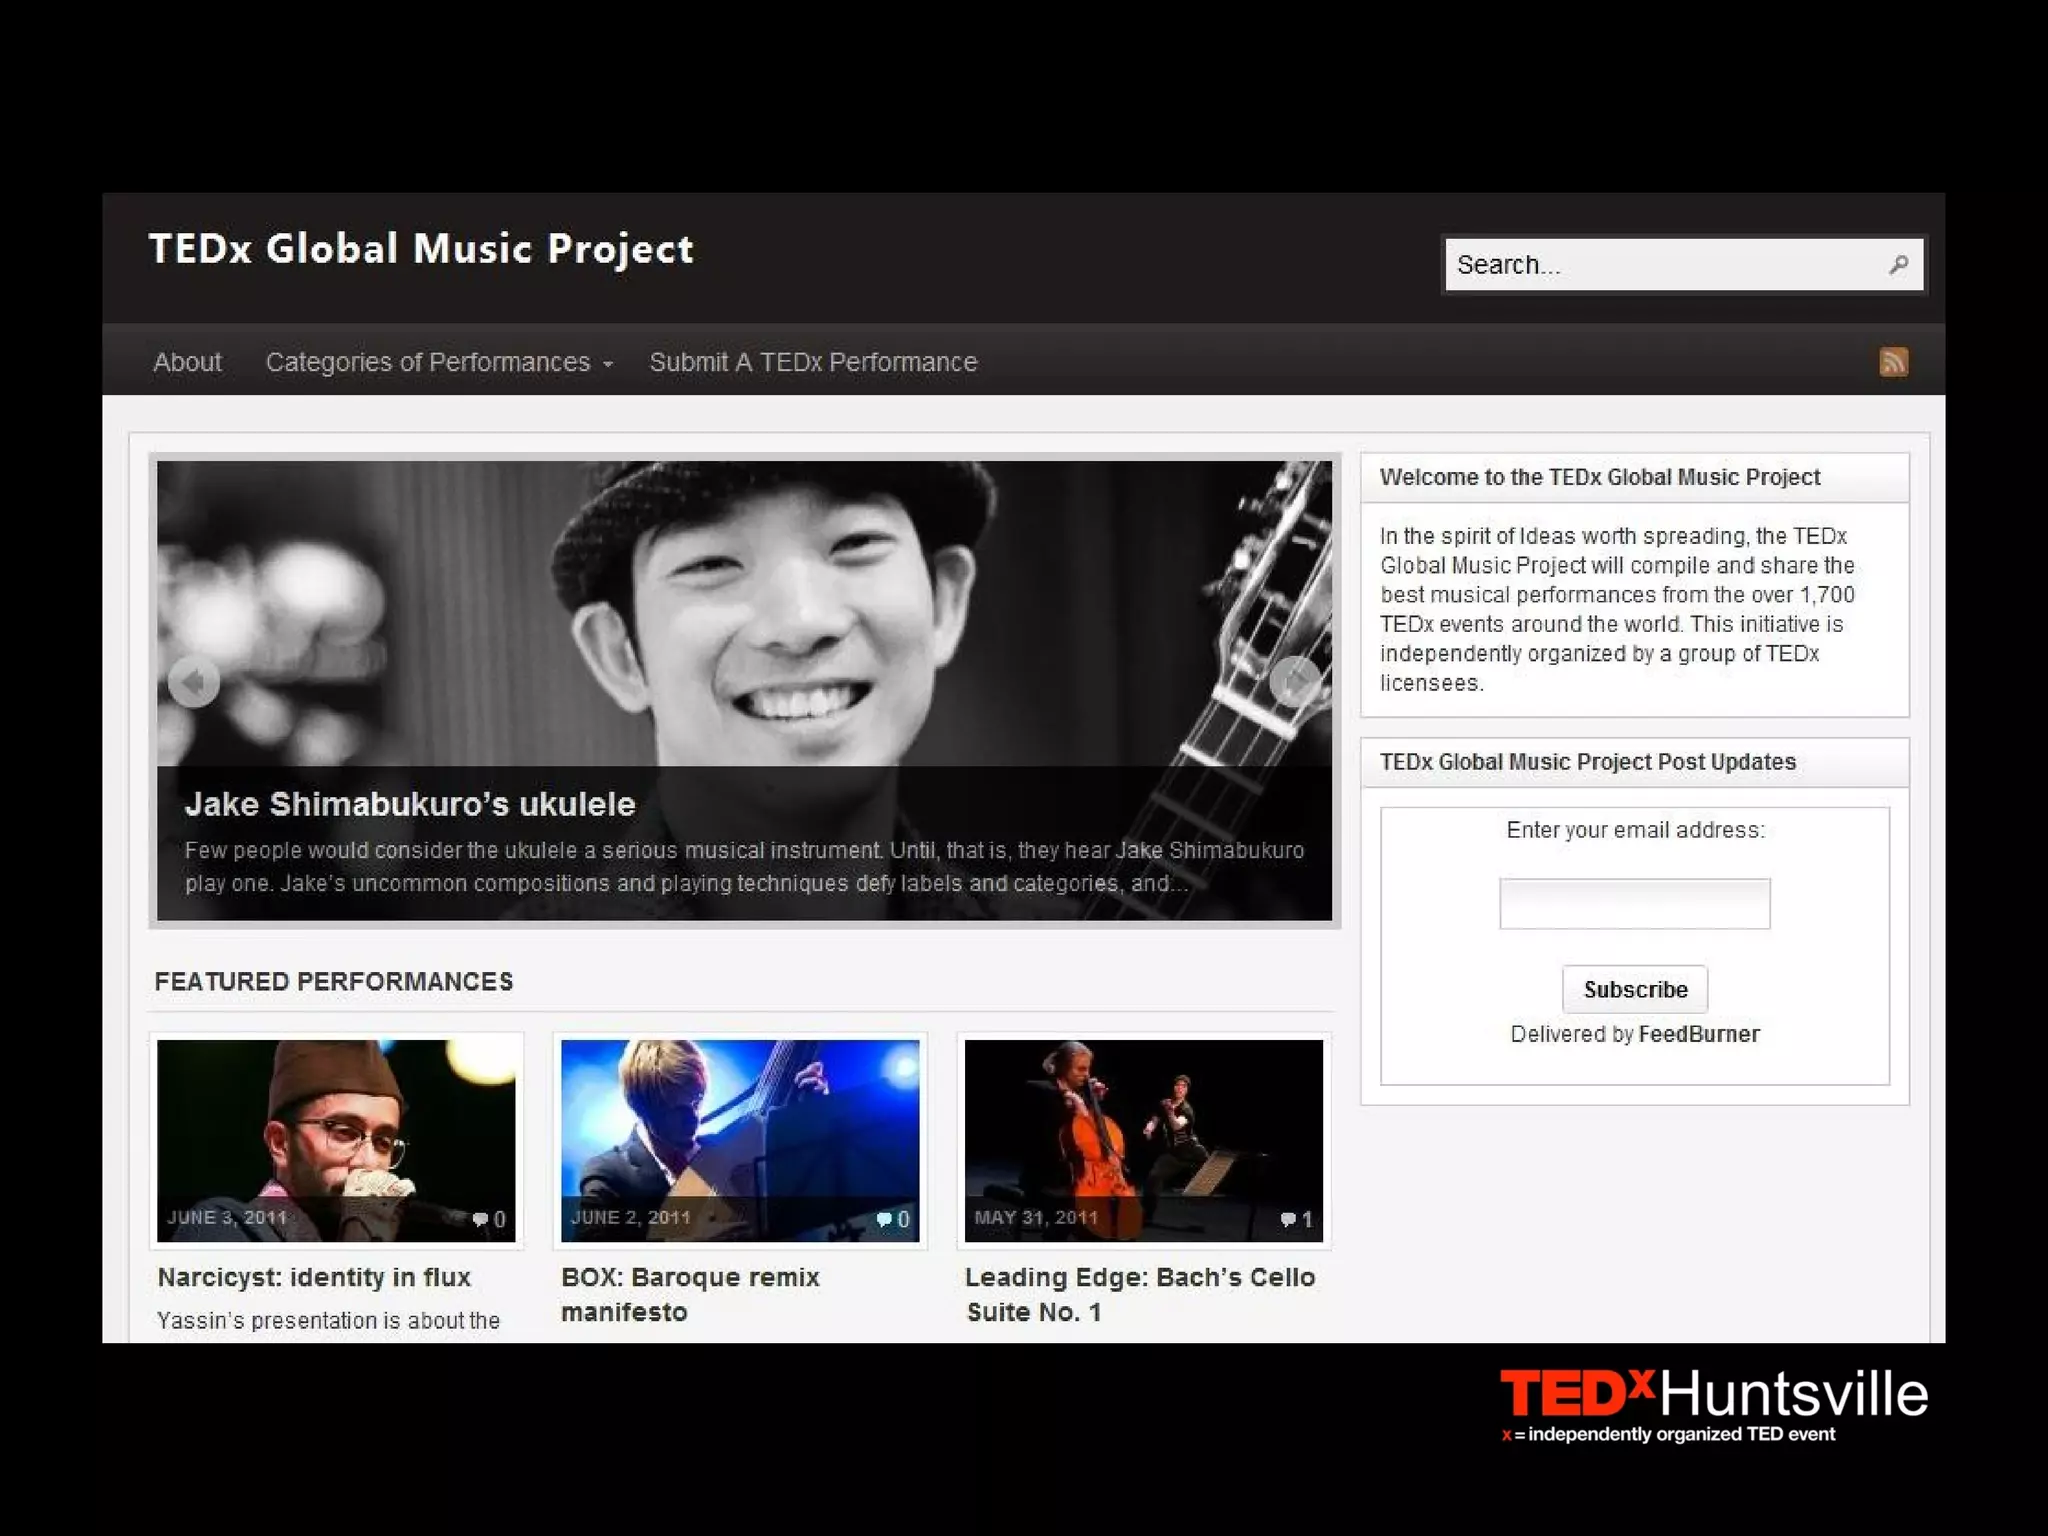The height and width of the screenshot is (1536, 2048).
Task: Click comment bubble on Leading Edge post
Action: click(1288, 1219)
